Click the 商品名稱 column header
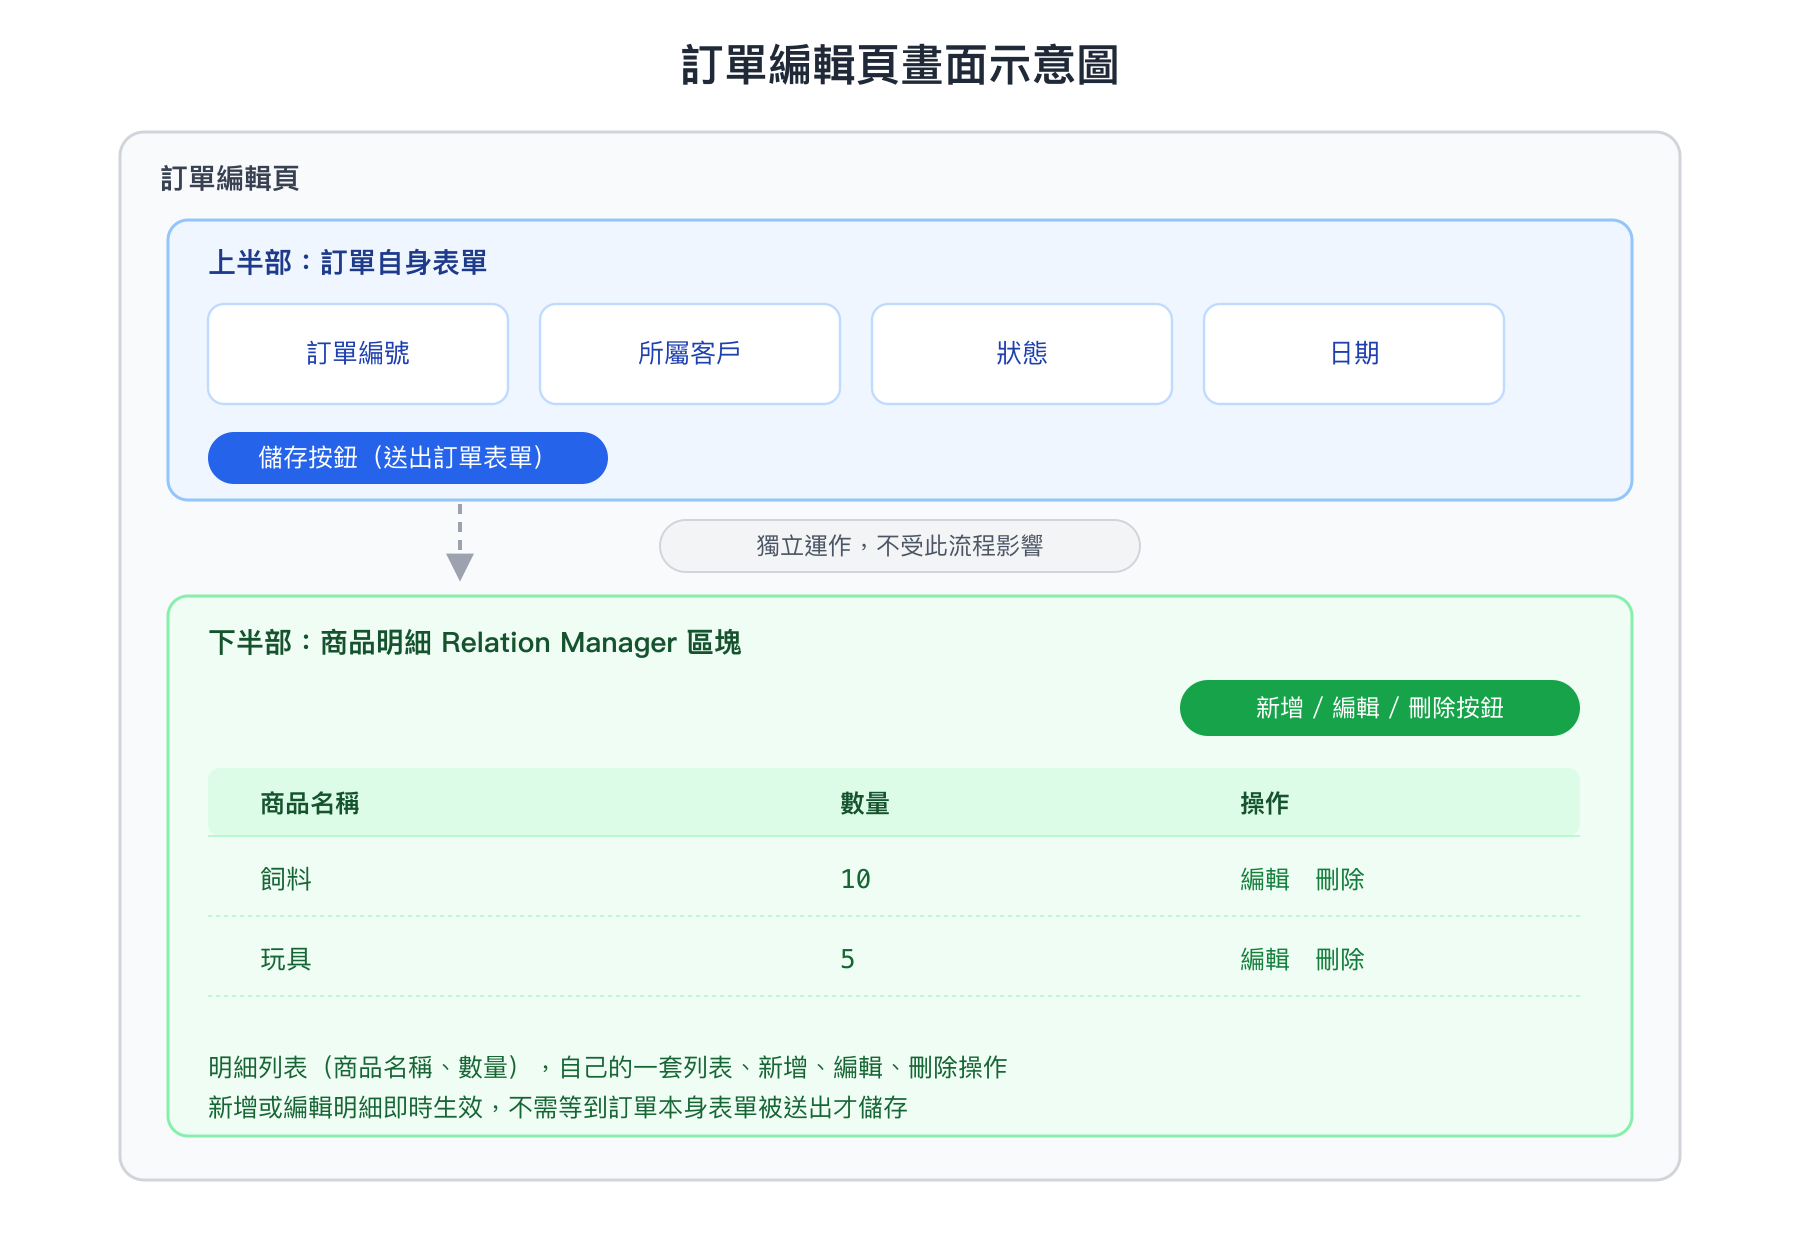 [x=310, y=803]
